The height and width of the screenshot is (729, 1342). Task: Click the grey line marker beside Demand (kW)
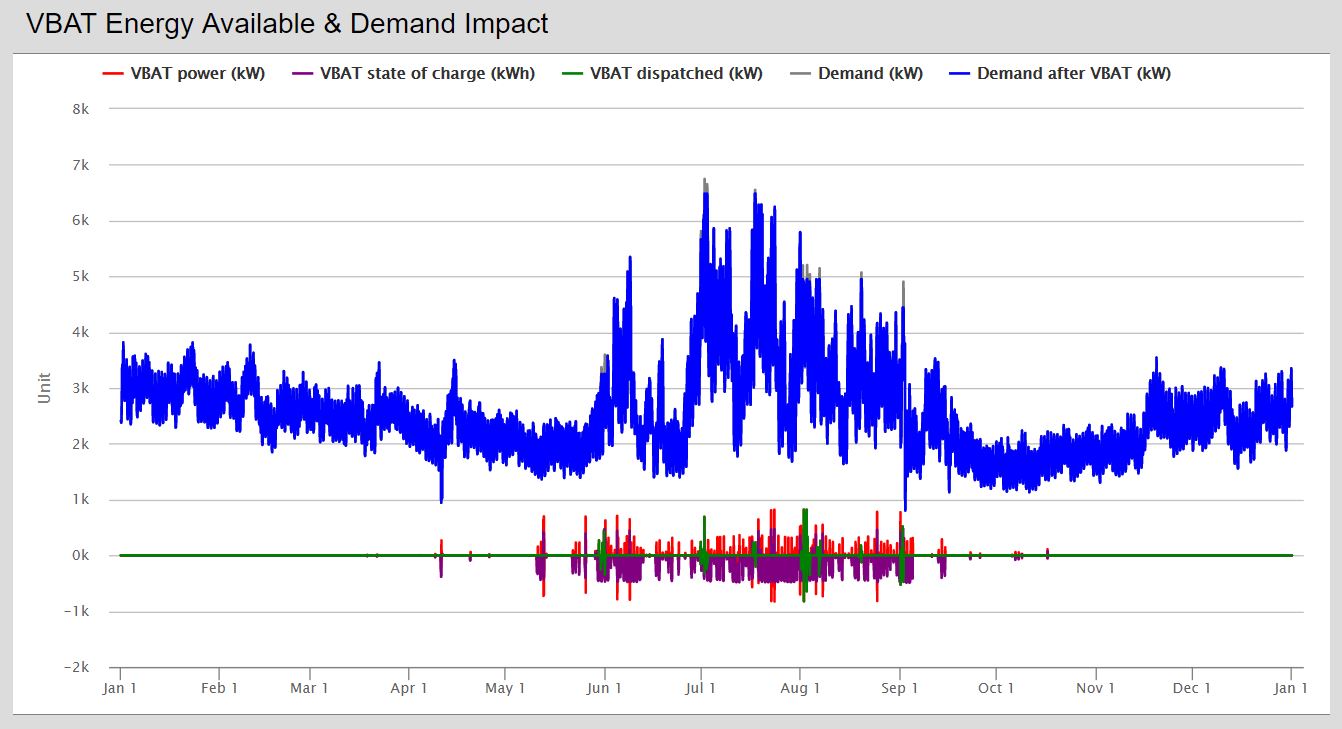click(800, 74)
